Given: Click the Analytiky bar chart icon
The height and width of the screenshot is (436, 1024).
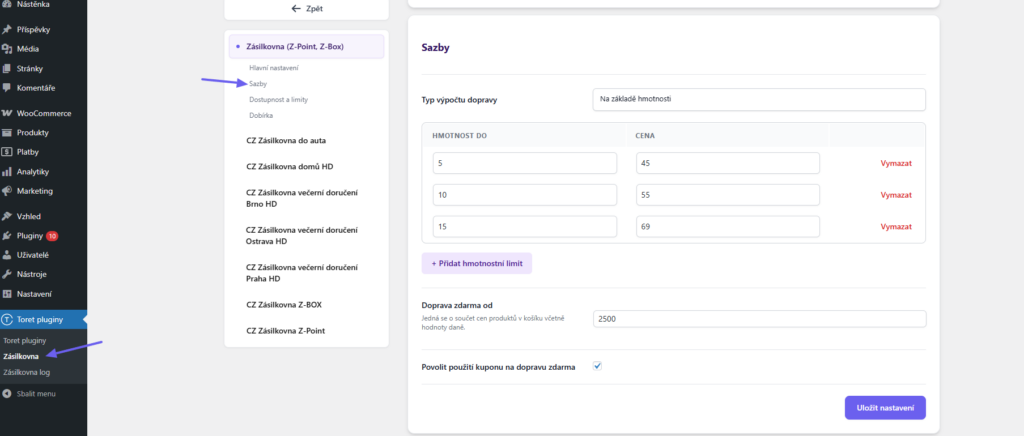Looking at the screenshot, I should point(7,172).
